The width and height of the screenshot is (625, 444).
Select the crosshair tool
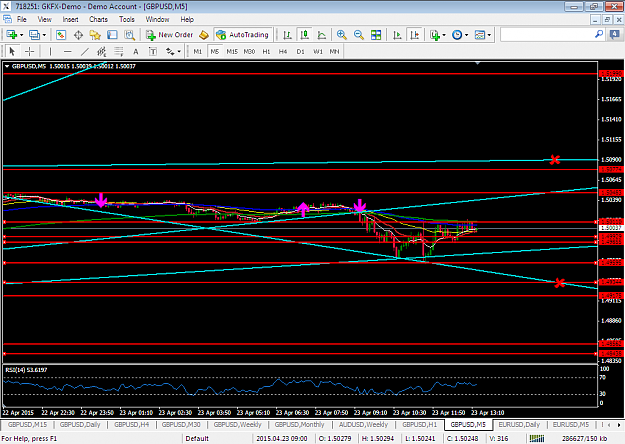coord(29,51)
